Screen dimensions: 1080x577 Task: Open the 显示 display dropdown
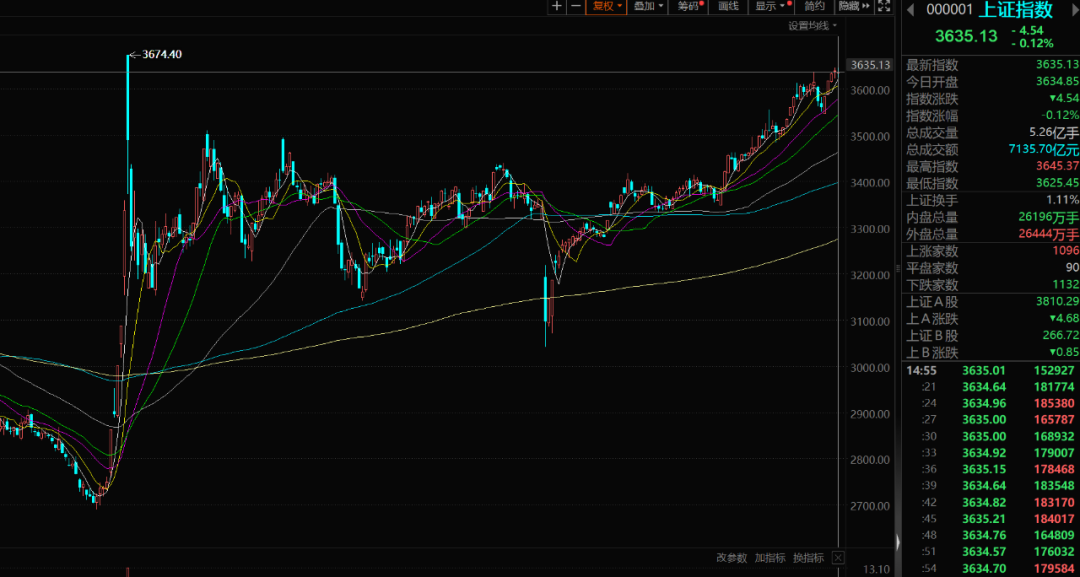click(770, 6)
